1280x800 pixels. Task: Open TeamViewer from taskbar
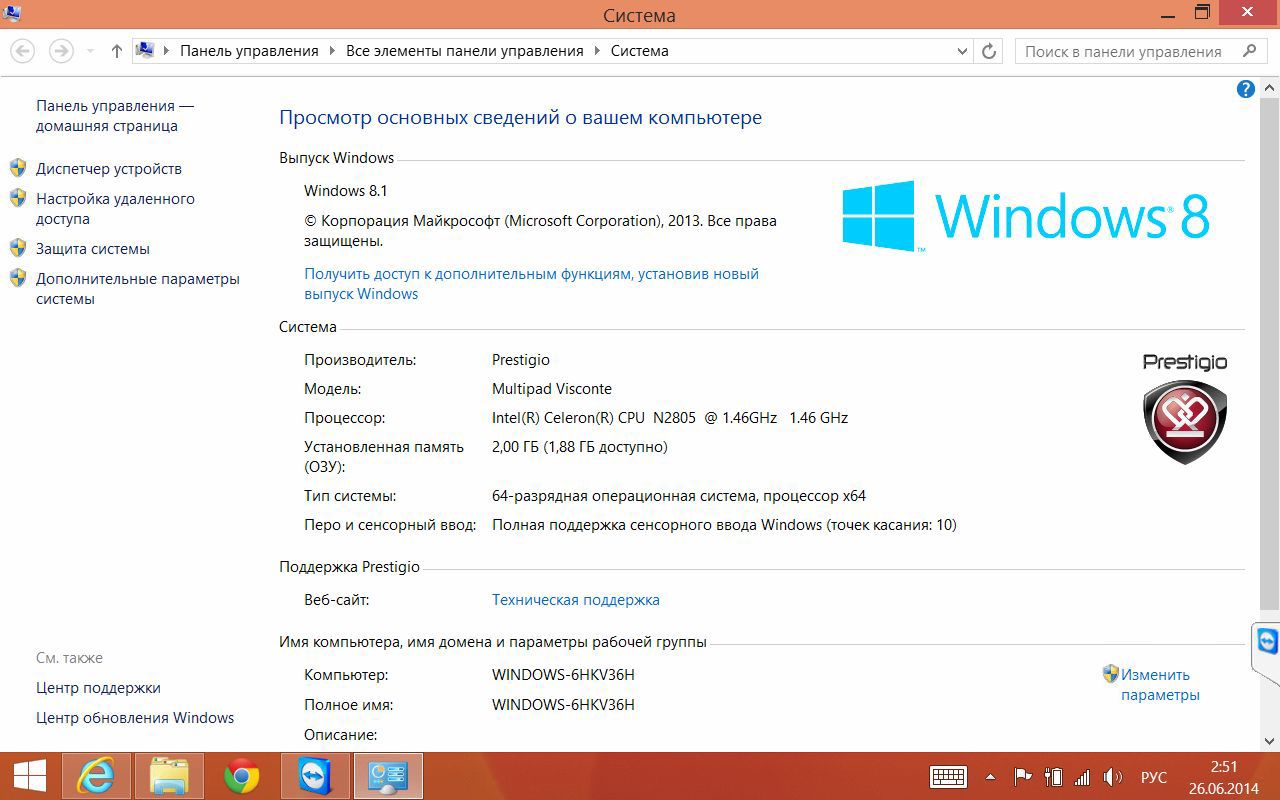[315, 776]
